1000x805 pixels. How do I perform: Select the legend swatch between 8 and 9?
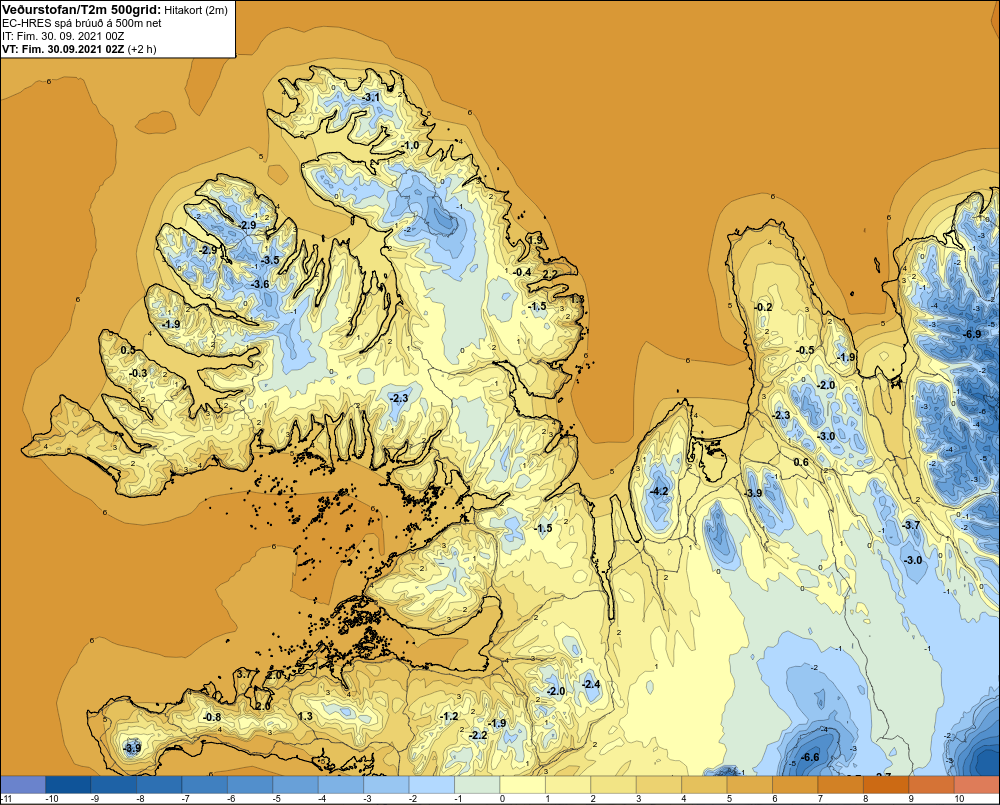coord(886,784)
